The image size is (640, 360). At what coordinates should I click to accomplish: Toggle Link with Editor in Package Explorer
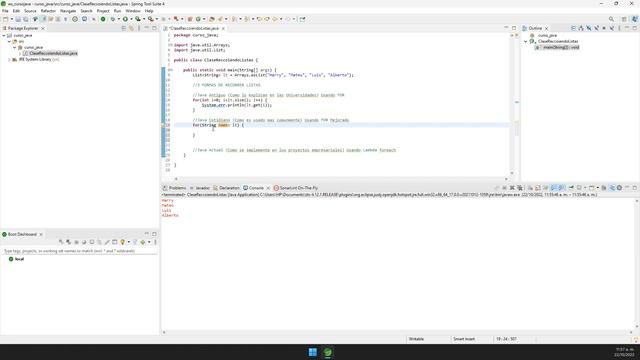click(131, 28)
